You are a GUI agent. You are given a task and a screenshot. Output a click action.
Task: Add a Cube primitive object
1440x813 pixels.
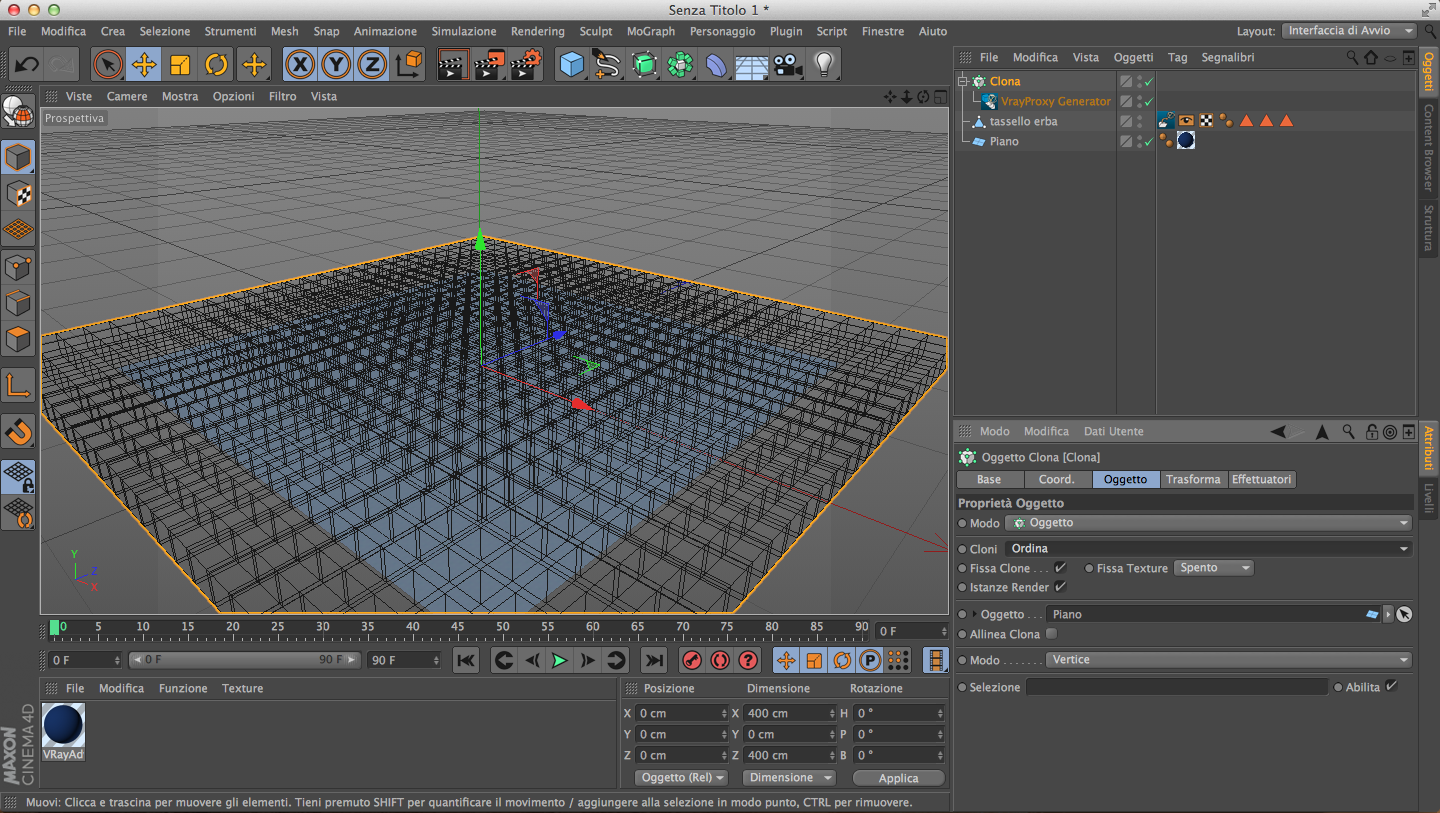click(571, 66)
